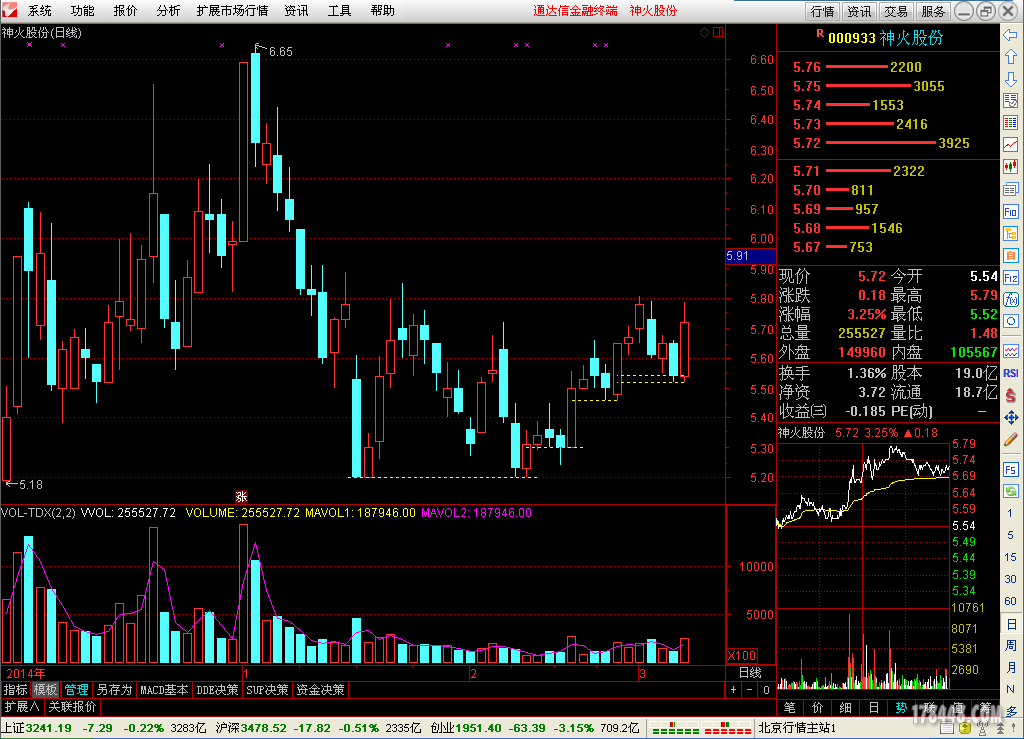Click the F10 company info icon
Image resolution: width=1024 pixels, height=739 pixels.
click(1010, 212)
